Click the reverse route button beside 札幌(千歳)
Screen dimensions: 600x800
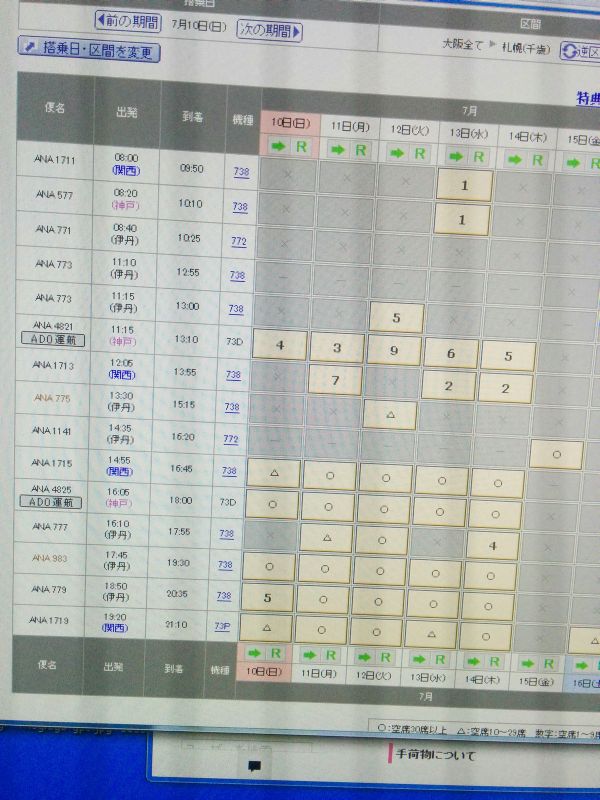(x=580, y=52)
